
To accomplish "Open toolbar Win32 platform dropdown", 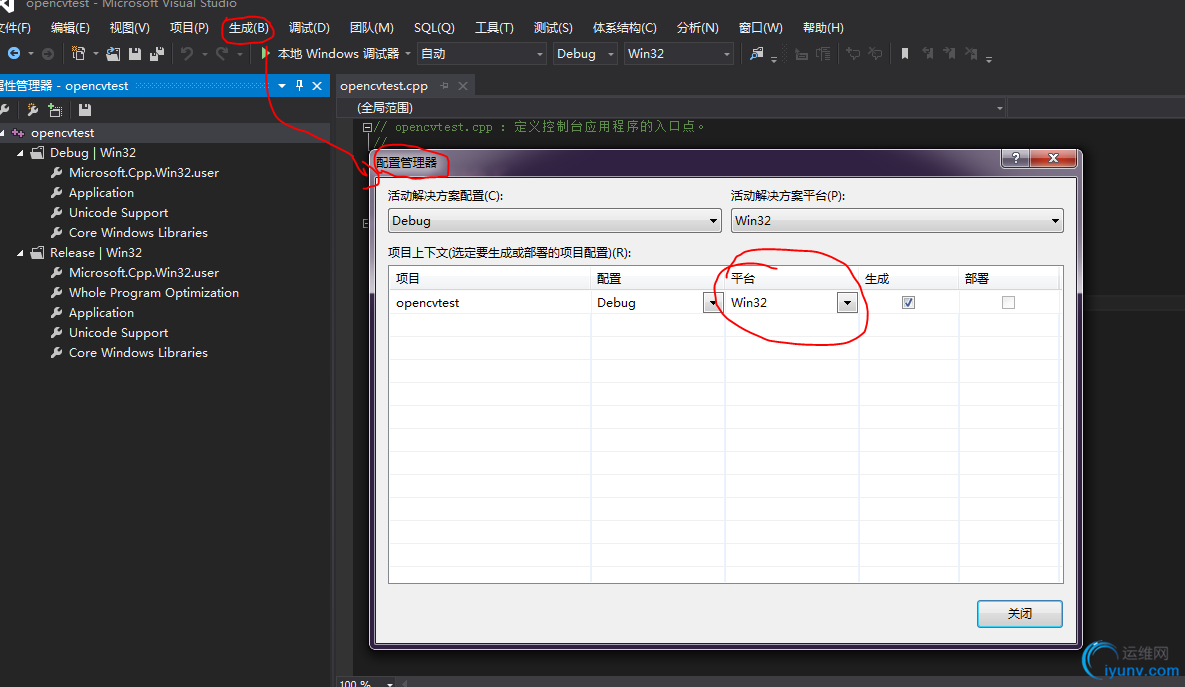I will pos(679,54).
